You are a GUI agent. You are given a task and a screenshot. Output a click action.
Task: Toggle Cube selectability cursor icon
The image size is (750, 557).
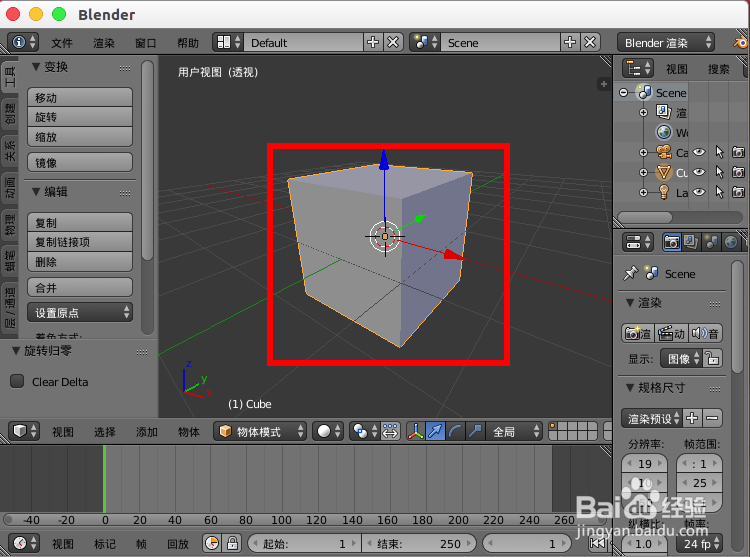point(719,172)
